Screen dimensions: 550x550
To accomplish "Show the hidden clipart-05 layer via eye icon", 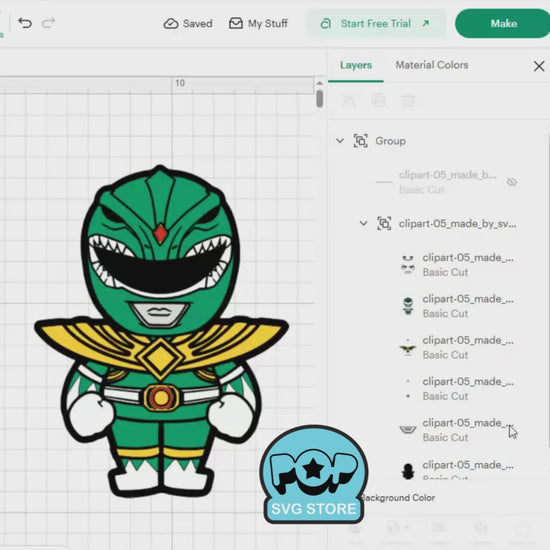I will (x=512, y=182).
